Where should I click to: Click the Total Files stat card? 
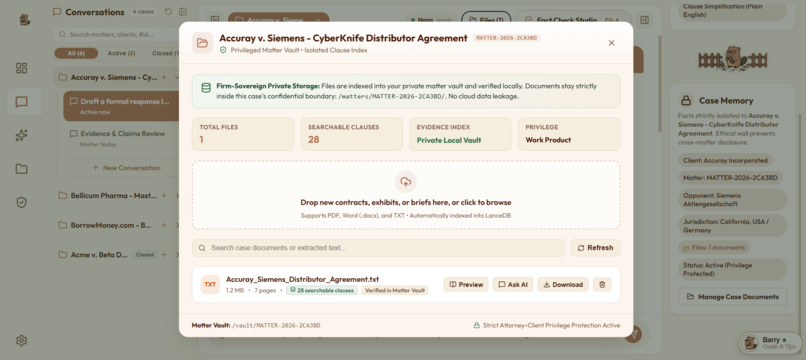click(243, 134)
